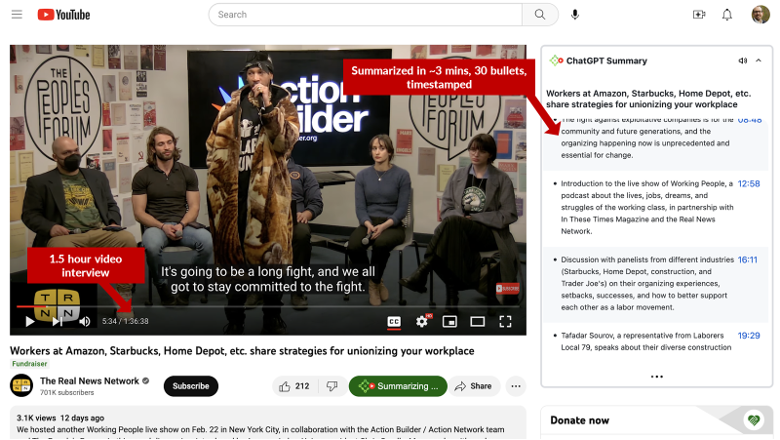Open video player settings gear

coord(422,321)
